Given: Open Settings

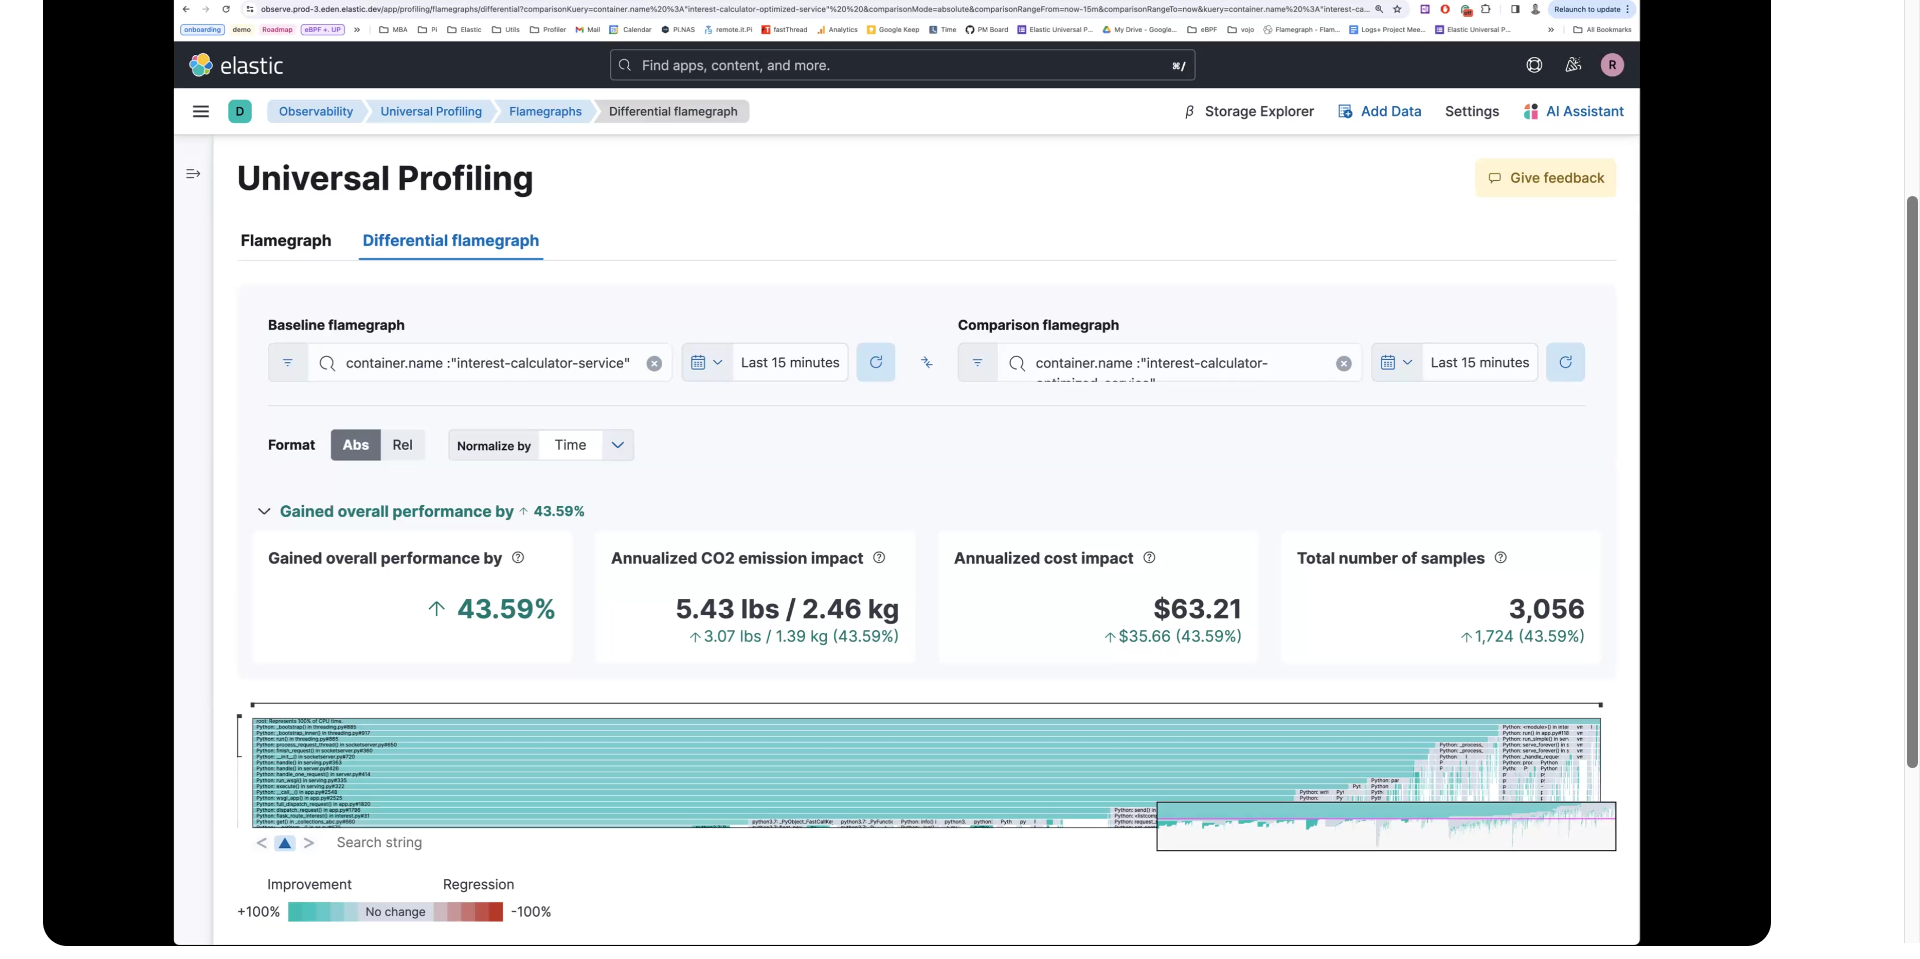Looking at the screenshot, I should pyautogui.click(x=1472, y=111).
